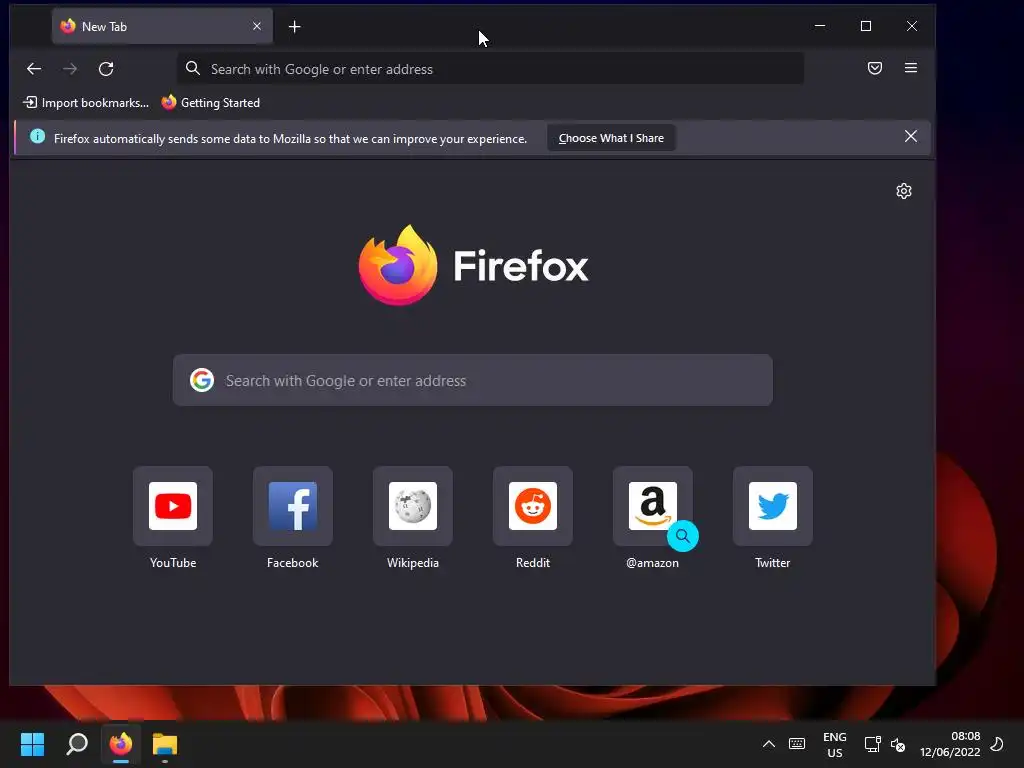Image resolution: width=1024 pixels, height=768 pixels.
Task: Click the info icon in notification bar
Action: [38, 136]
